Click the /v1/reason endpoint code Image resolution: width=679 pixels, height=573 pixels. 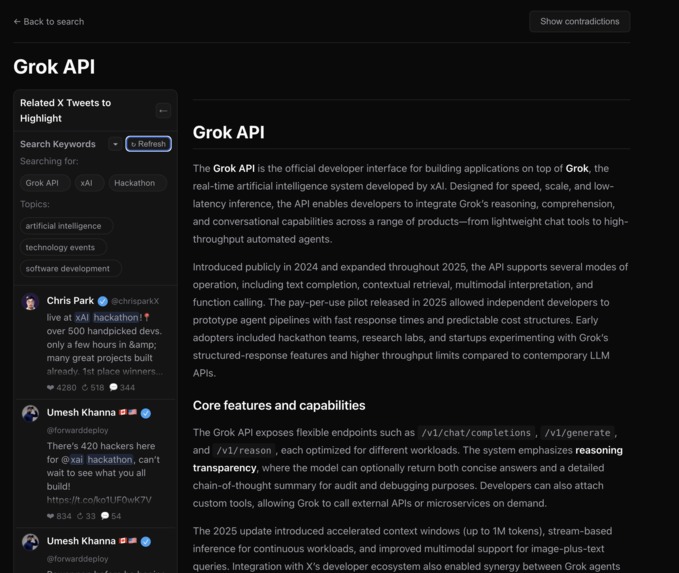point(244,450)
